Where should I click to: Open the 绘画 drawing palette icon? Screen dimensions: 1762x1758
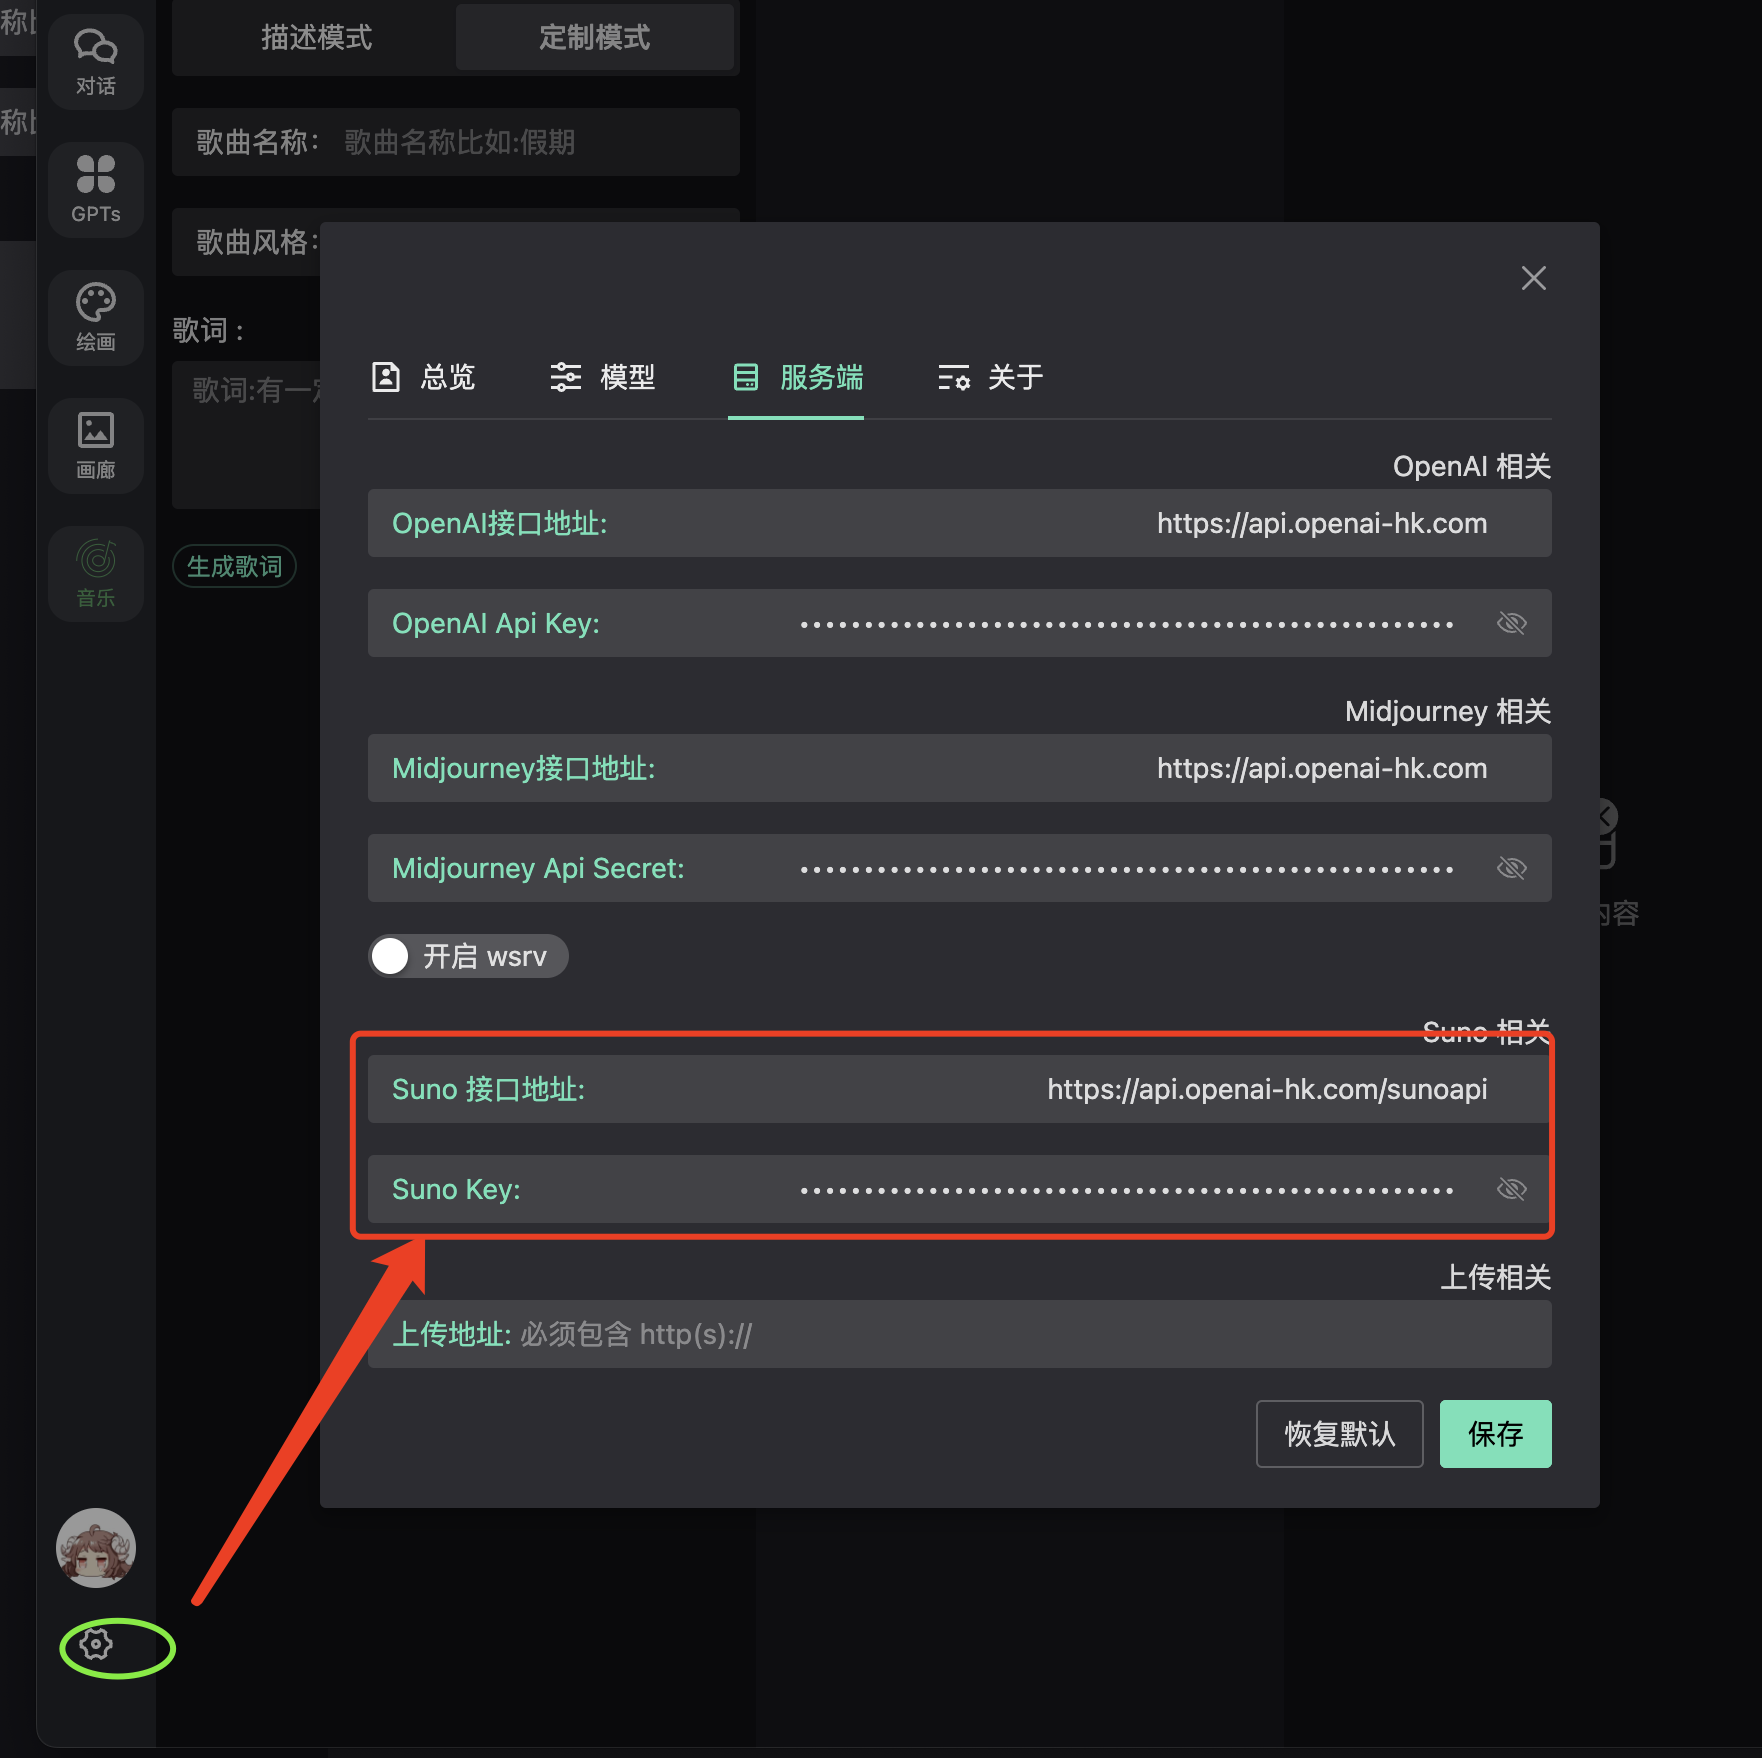(96, 317)
